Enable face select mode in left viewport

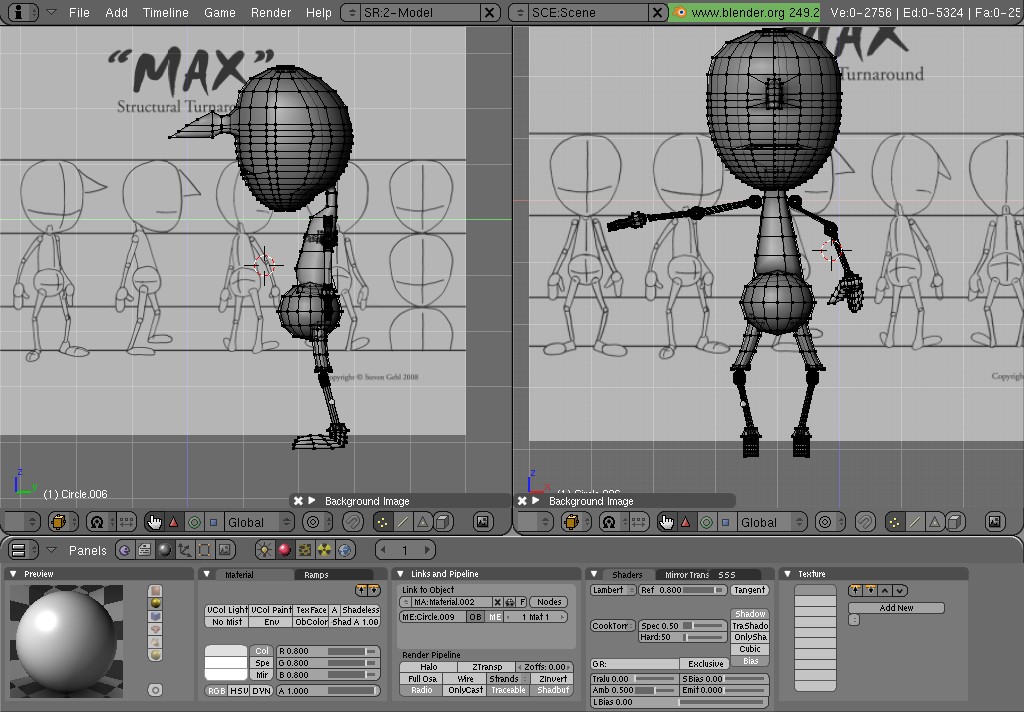[423, 522]
